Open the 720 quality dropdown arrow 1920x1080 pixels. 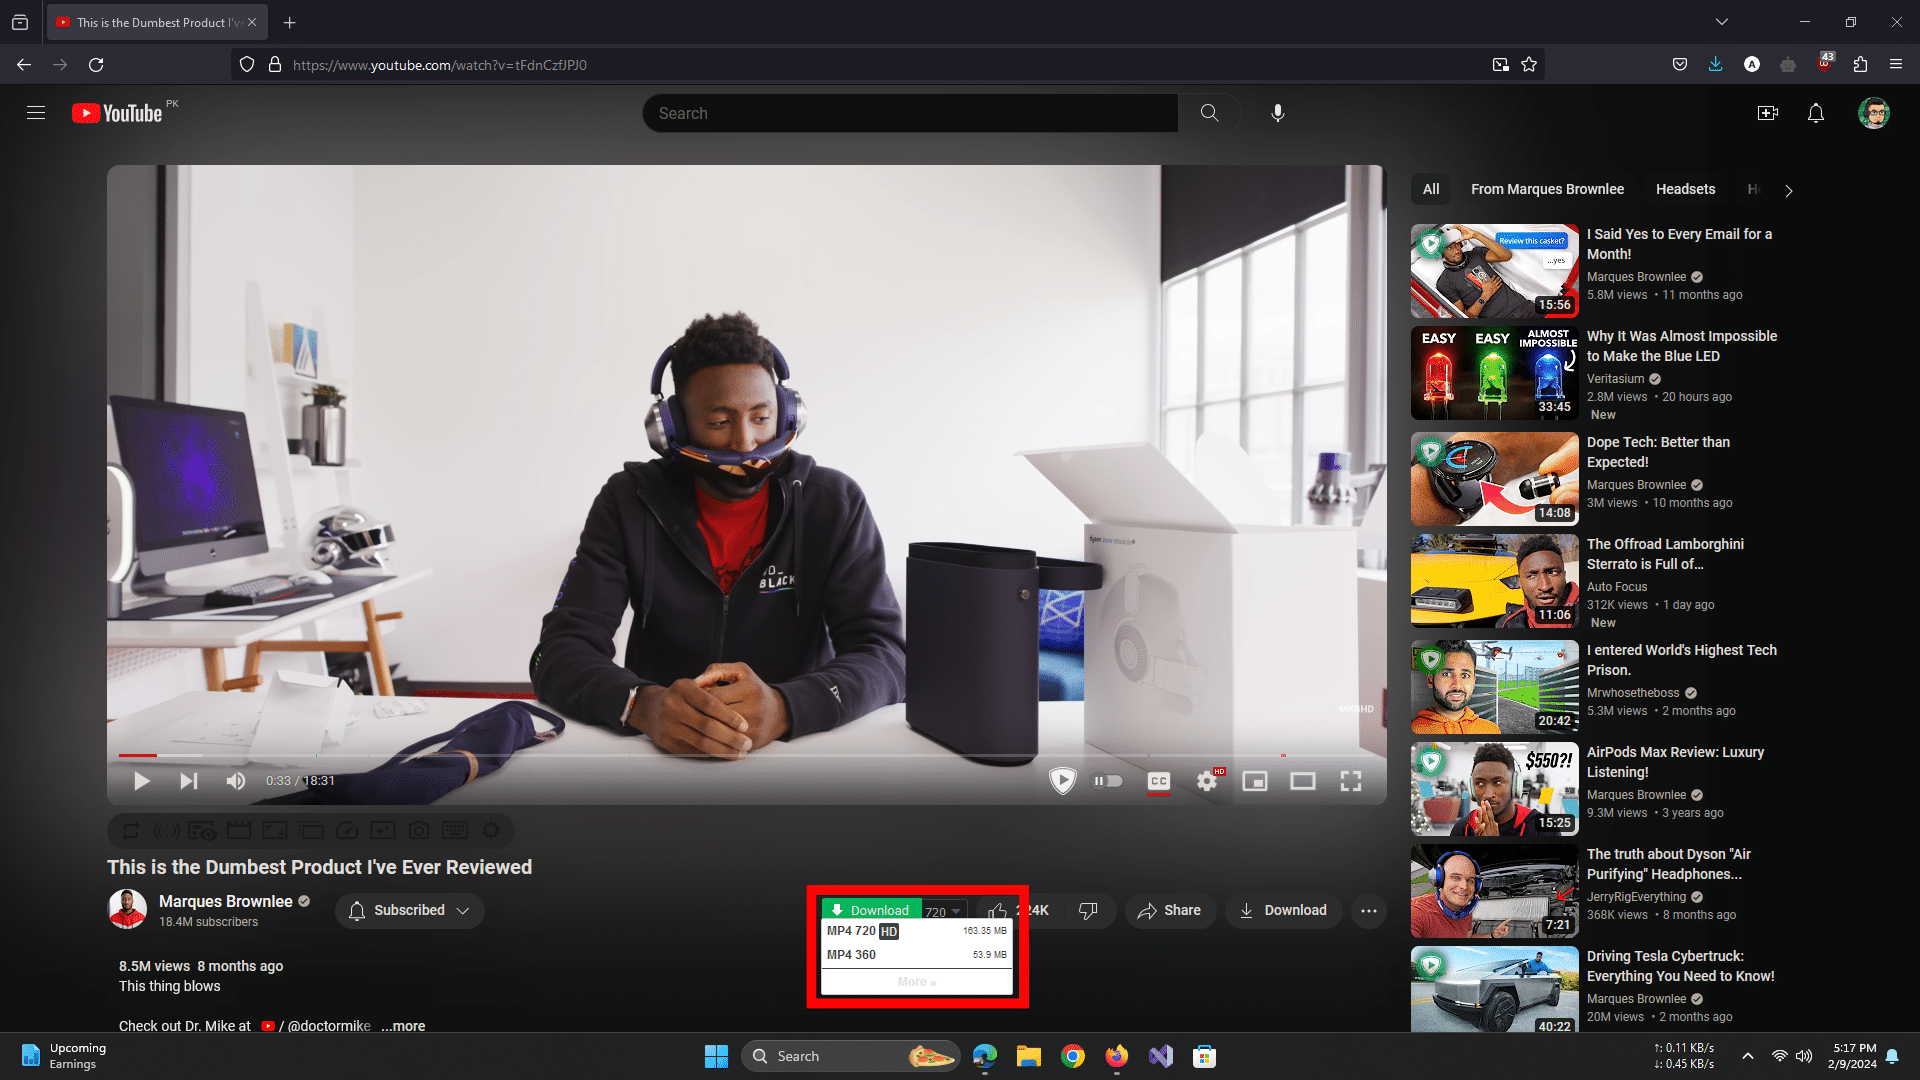(x=956, y=911)
